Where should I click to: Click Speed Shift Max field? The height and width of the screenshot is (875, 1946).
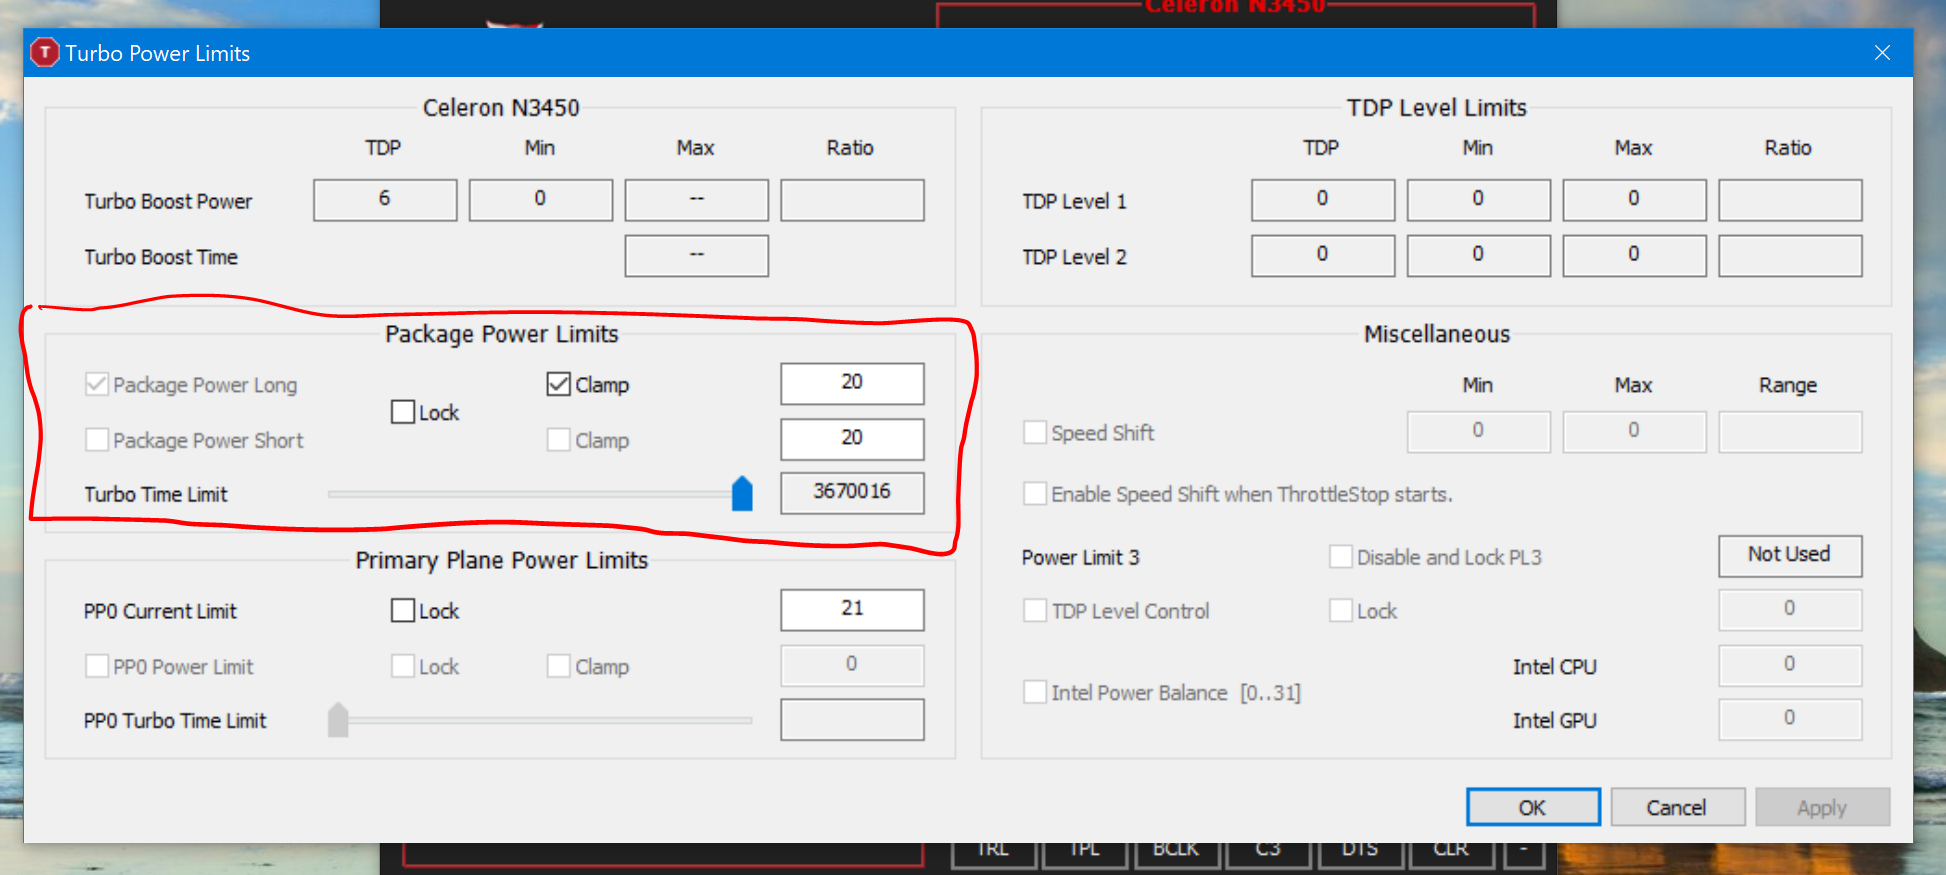pyautogui.click(x=1635, y=432)
